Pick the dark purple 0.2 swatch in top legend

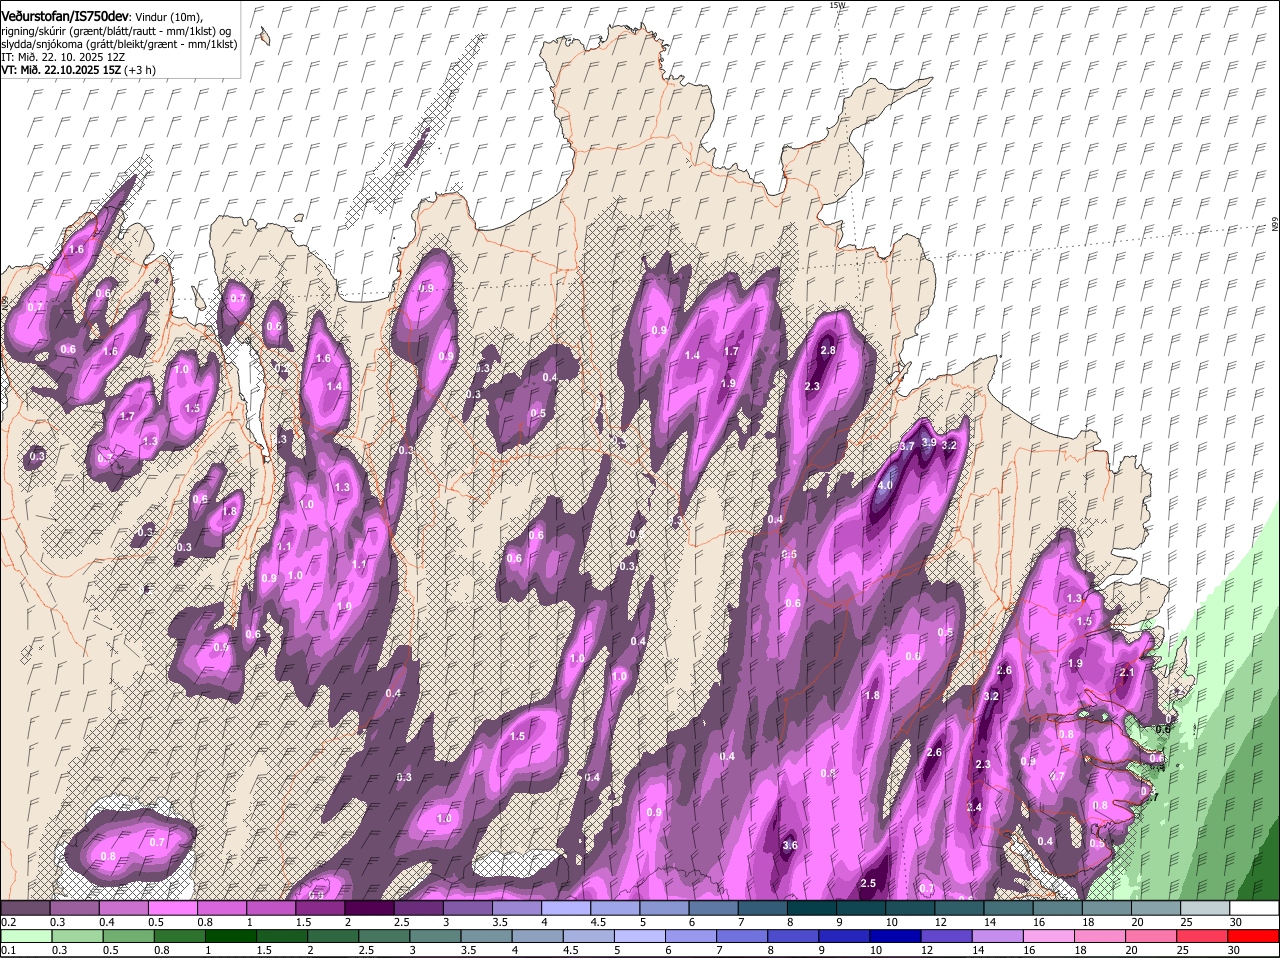click(x=25, y=908)
